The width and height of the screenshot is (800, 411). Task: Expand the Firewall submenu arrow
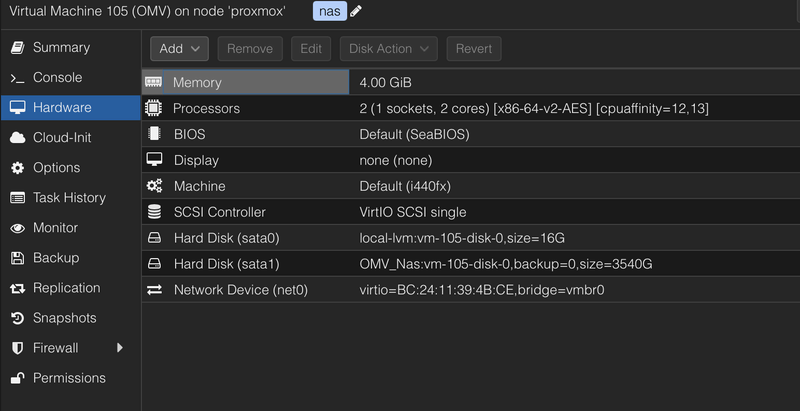(x=120, y=348)
